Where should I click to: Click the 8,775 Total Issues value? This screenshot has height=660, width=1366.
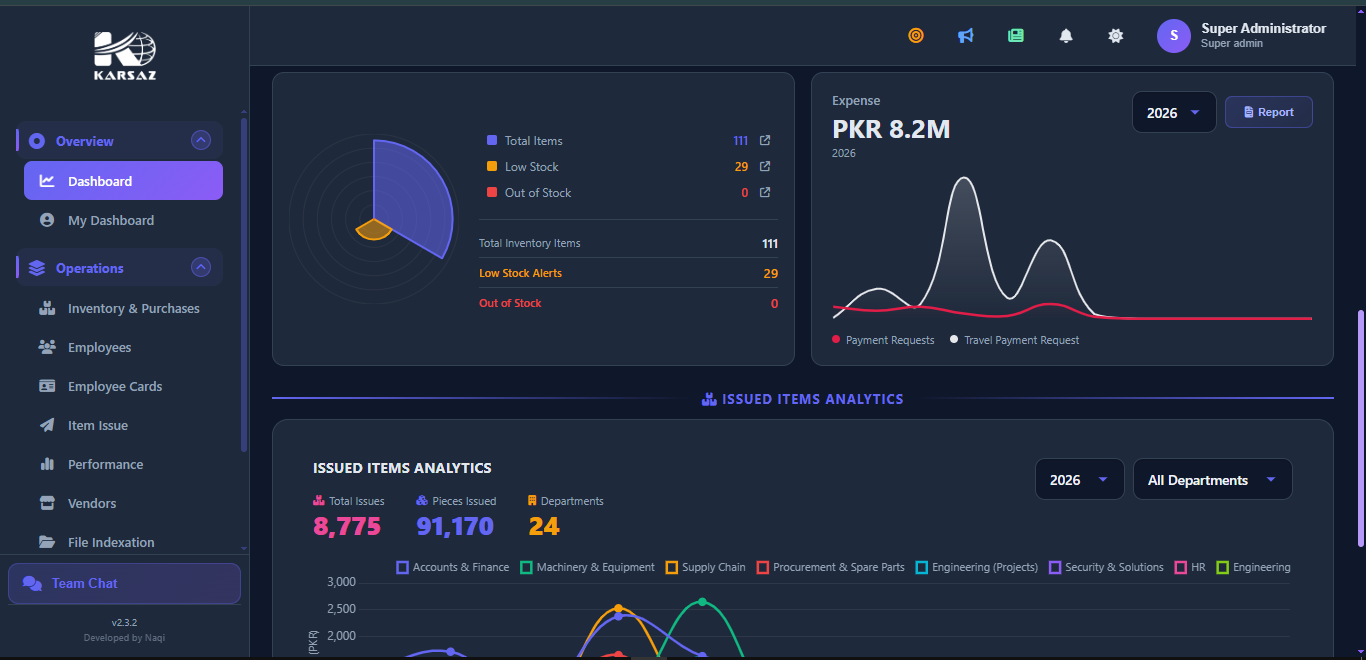(x=347, y=527)
